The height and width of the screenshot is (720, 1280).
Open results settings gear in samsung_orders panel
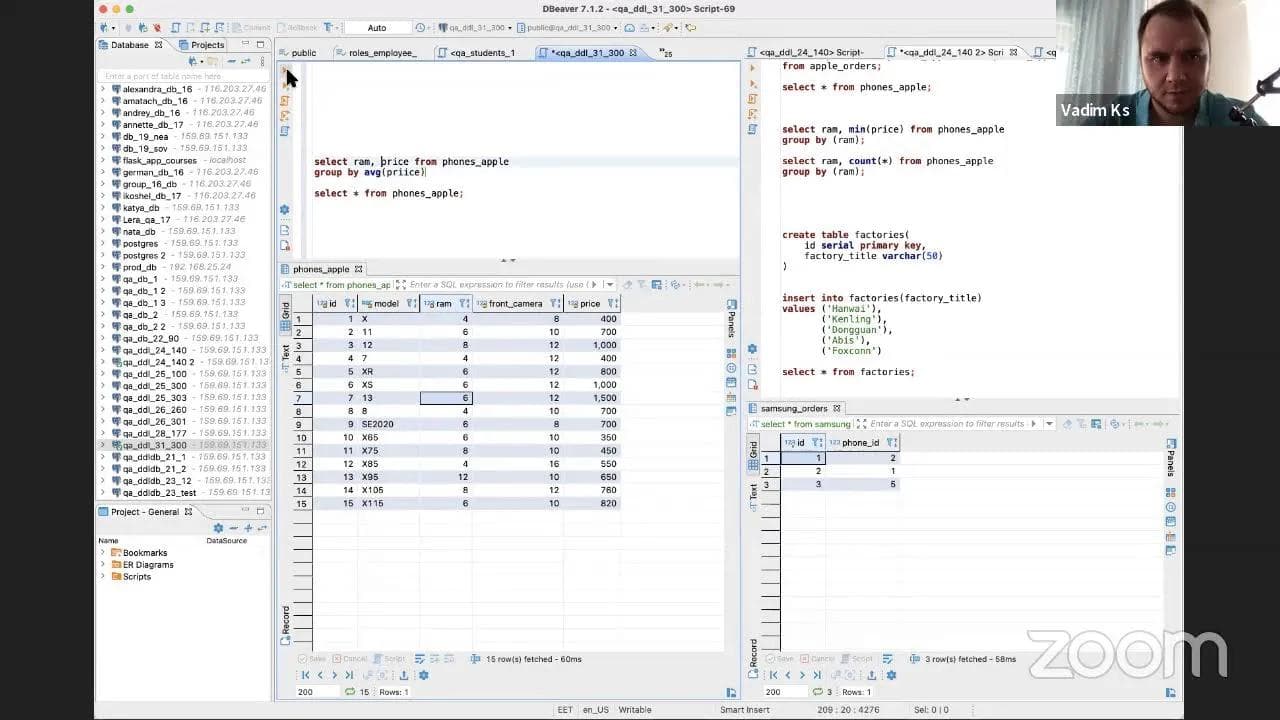[x=891, y=675]
